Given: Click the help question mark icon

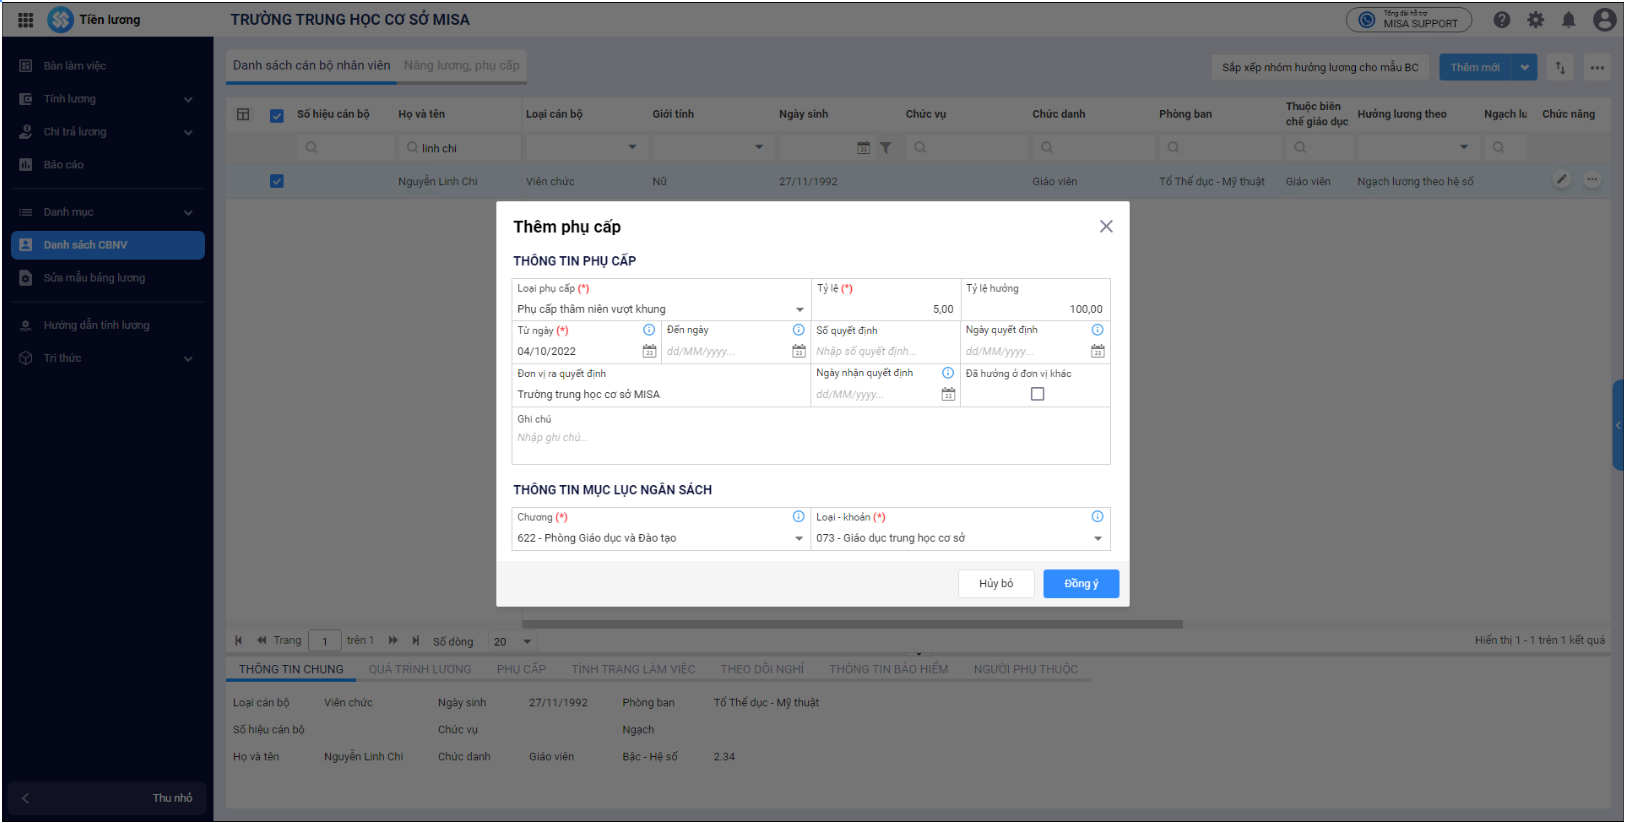Looking at the screenshot, I should [1501, 20].
